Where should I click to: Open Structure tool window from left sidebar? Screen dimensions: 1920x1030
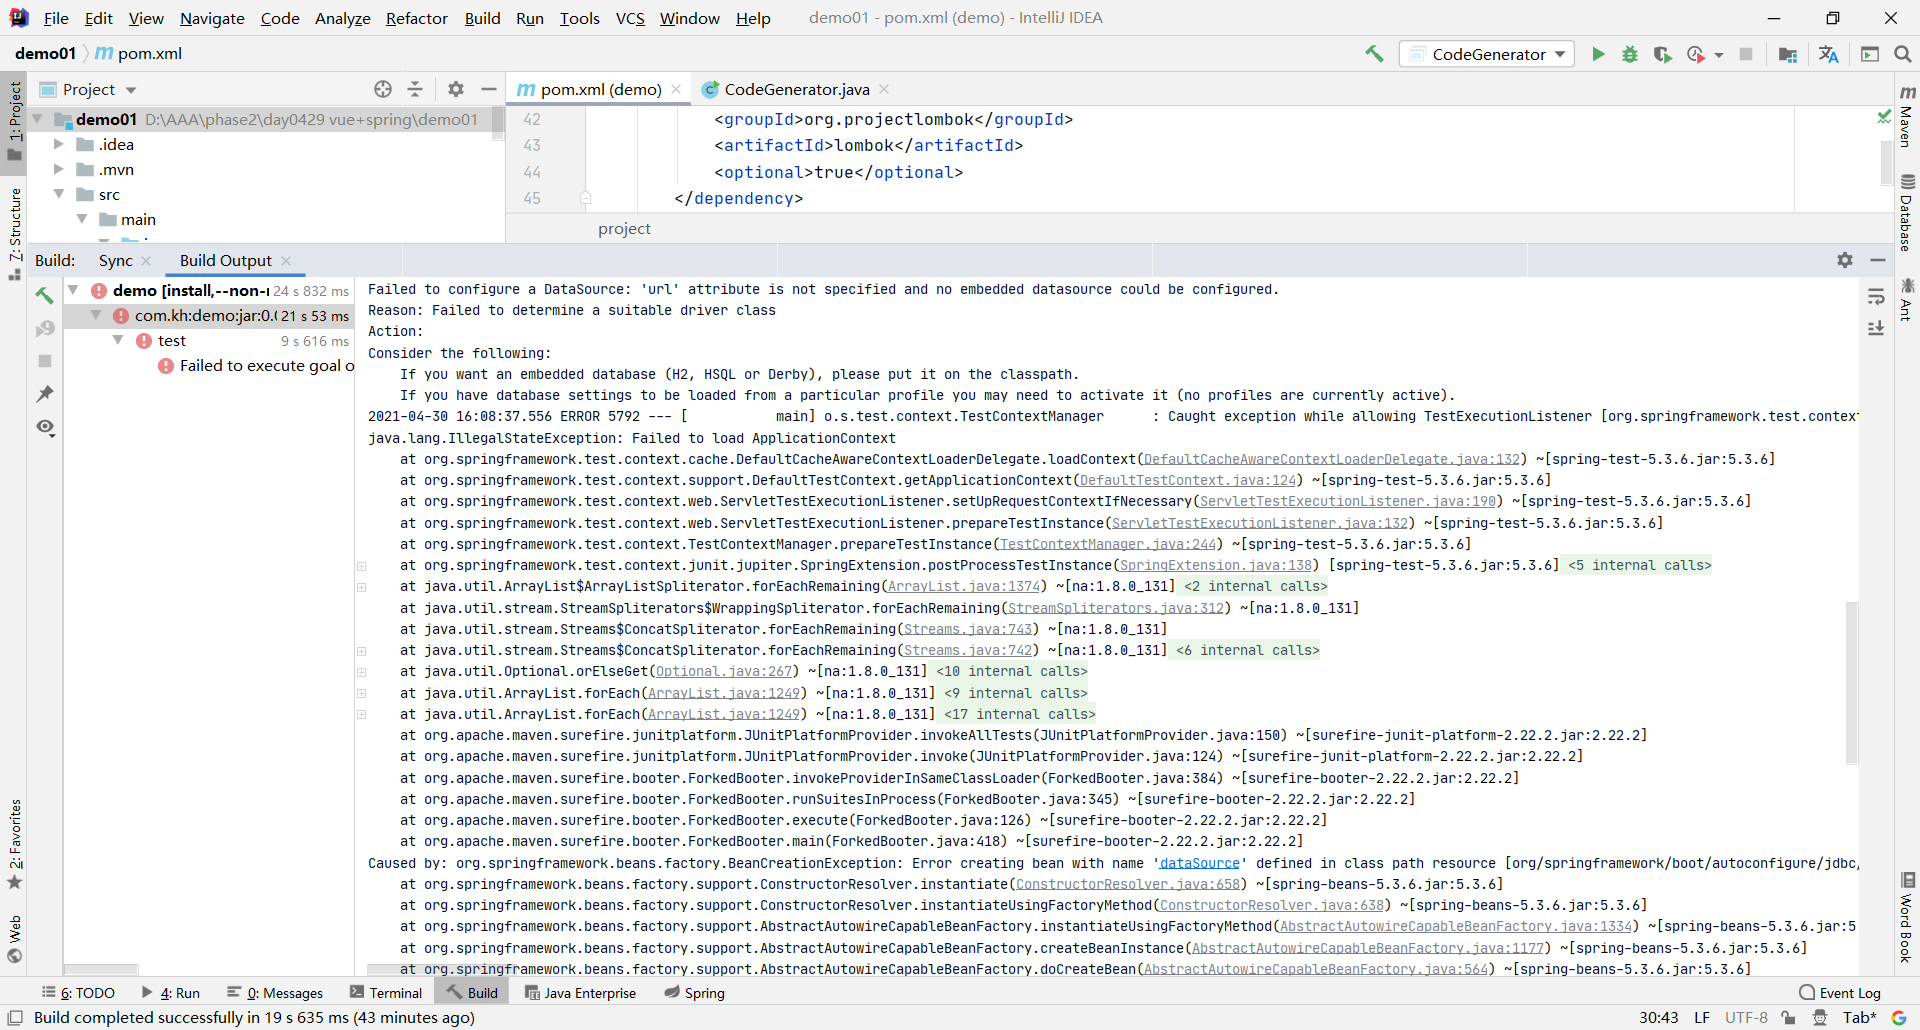[x=15, y=233]
